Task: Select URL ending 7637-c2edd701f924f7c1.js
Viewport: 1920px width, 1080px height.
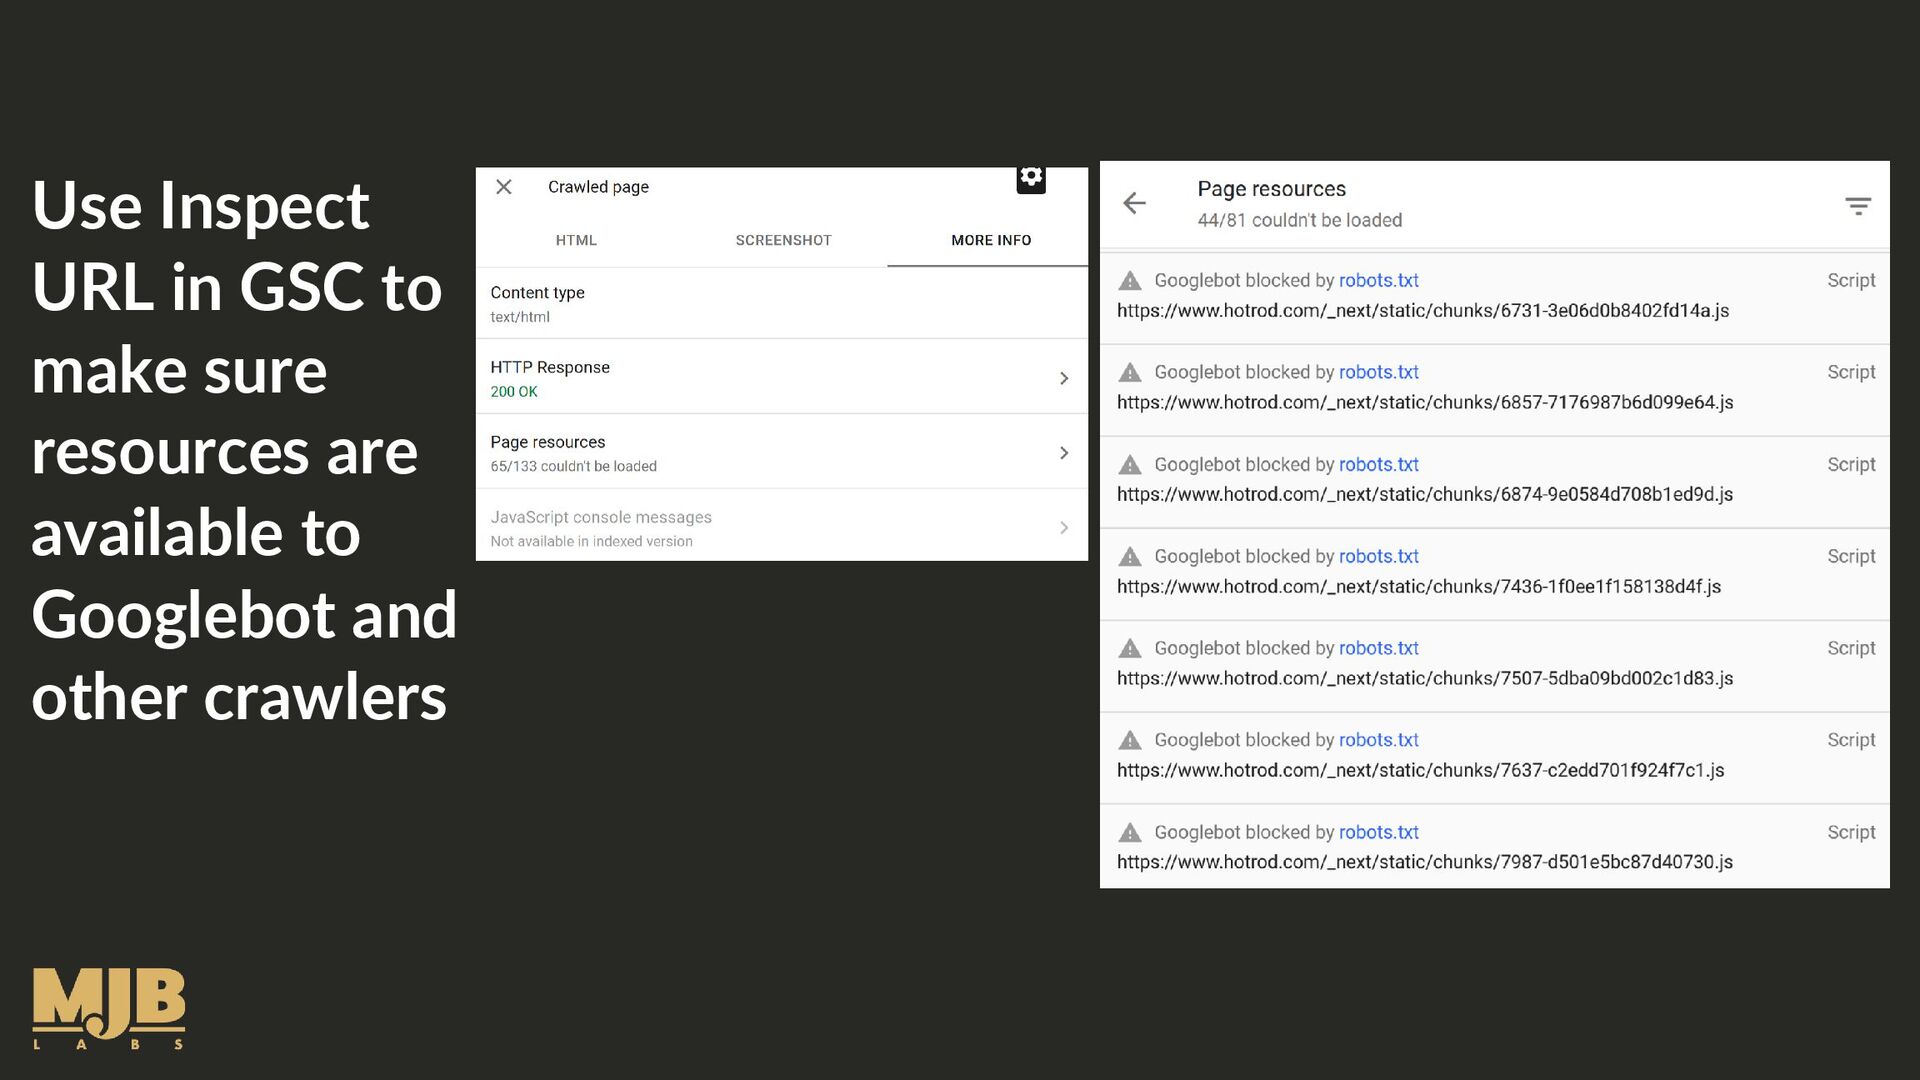Action: point(1421,771)
